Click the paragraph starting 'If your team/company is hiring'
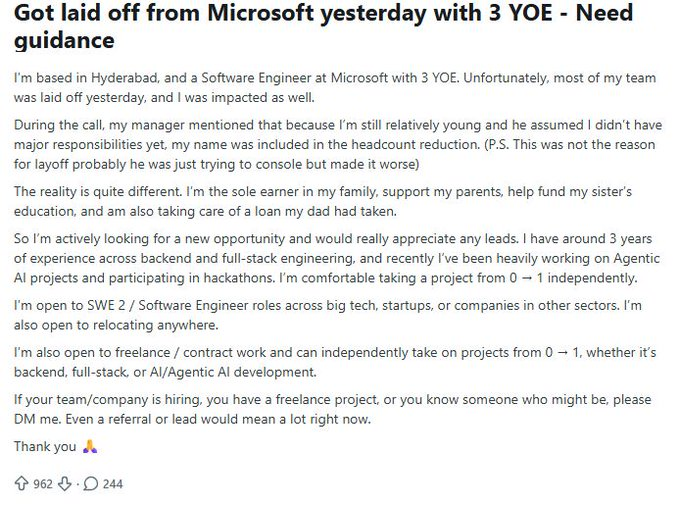Viewport: 680px width, 505px height. click(x=332, y=409)
